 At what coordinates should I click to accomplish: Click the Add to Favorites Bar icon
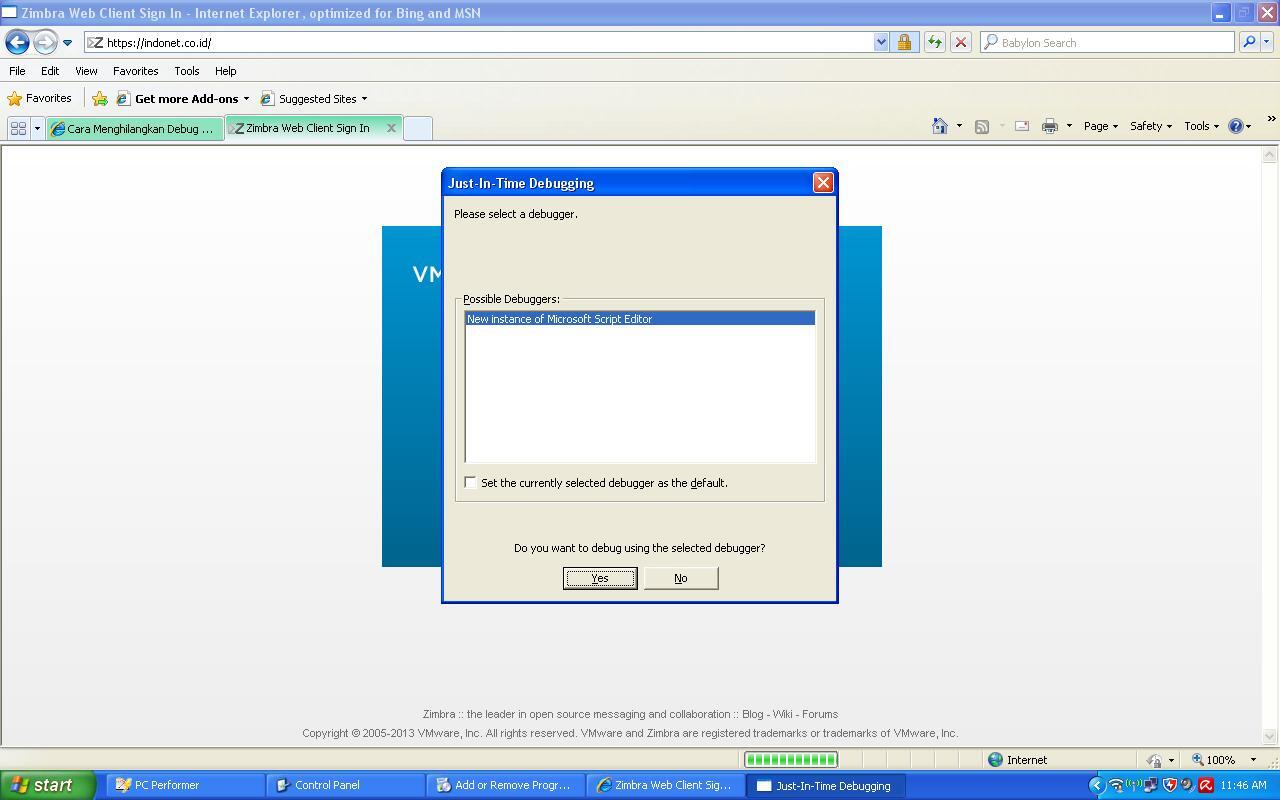coord(100,98)
